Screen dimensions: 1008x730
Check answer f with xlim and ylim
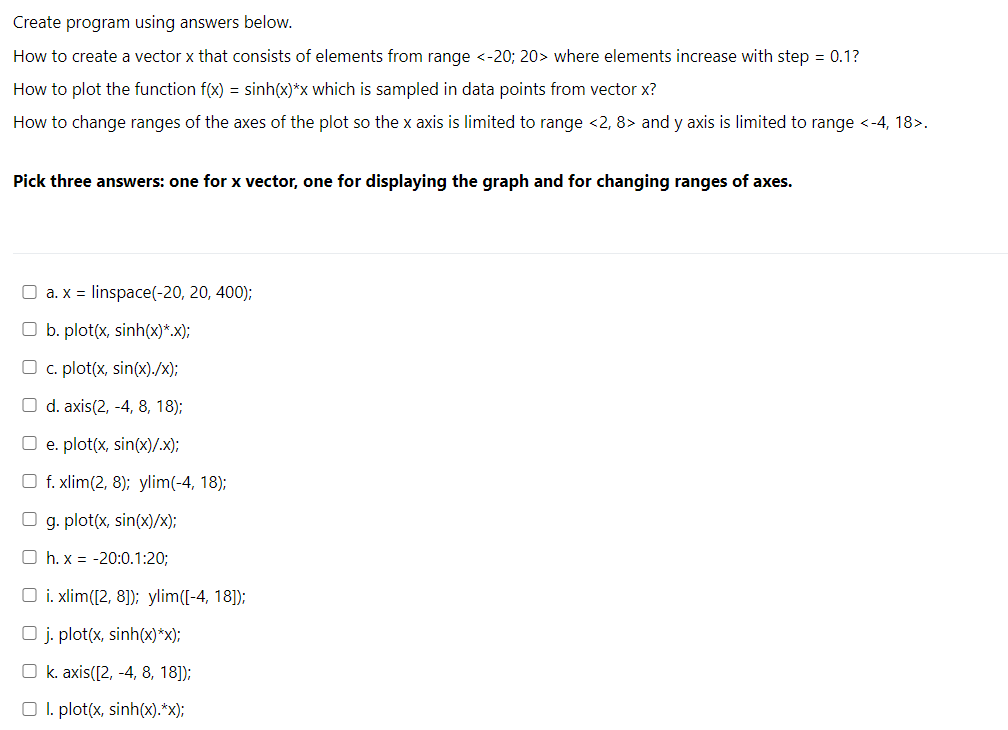[x=29, y=480]
